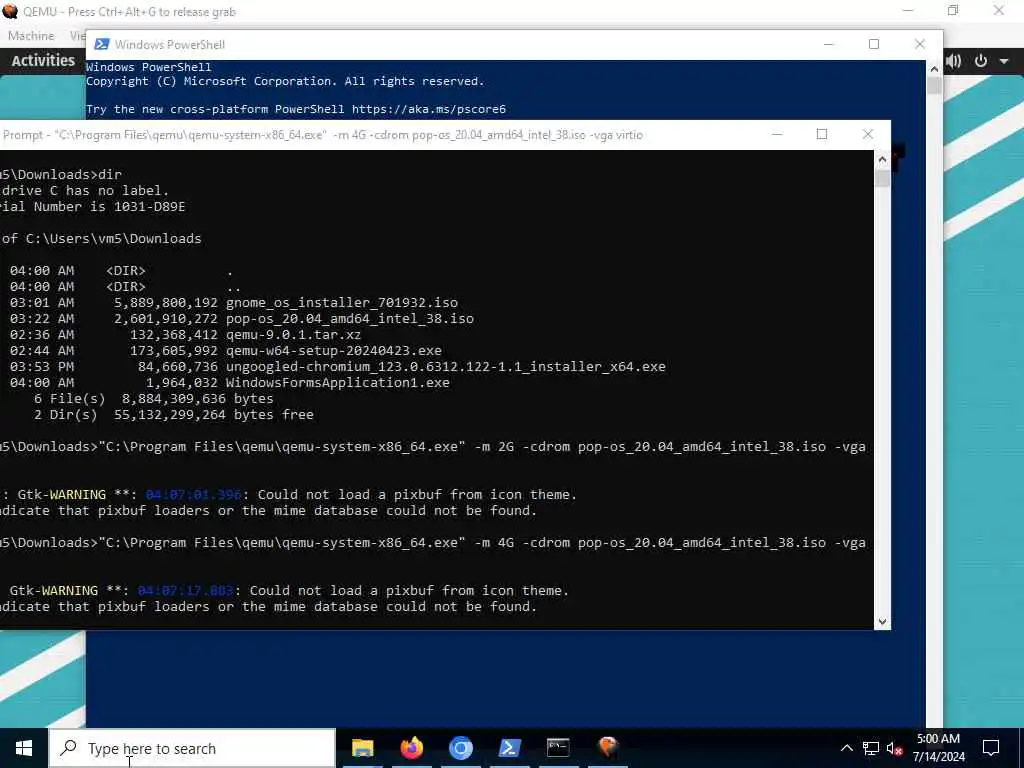Maximize the Command Prompt window
This screenshot has height=768, width=1024.
[x=822, y=135]
